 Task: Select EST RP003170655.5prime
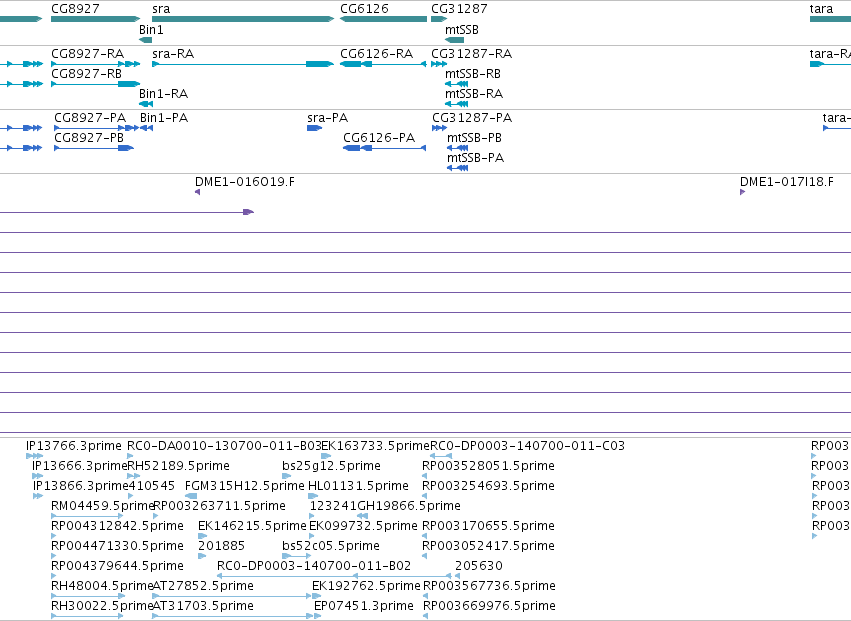[x=424, y=536]
